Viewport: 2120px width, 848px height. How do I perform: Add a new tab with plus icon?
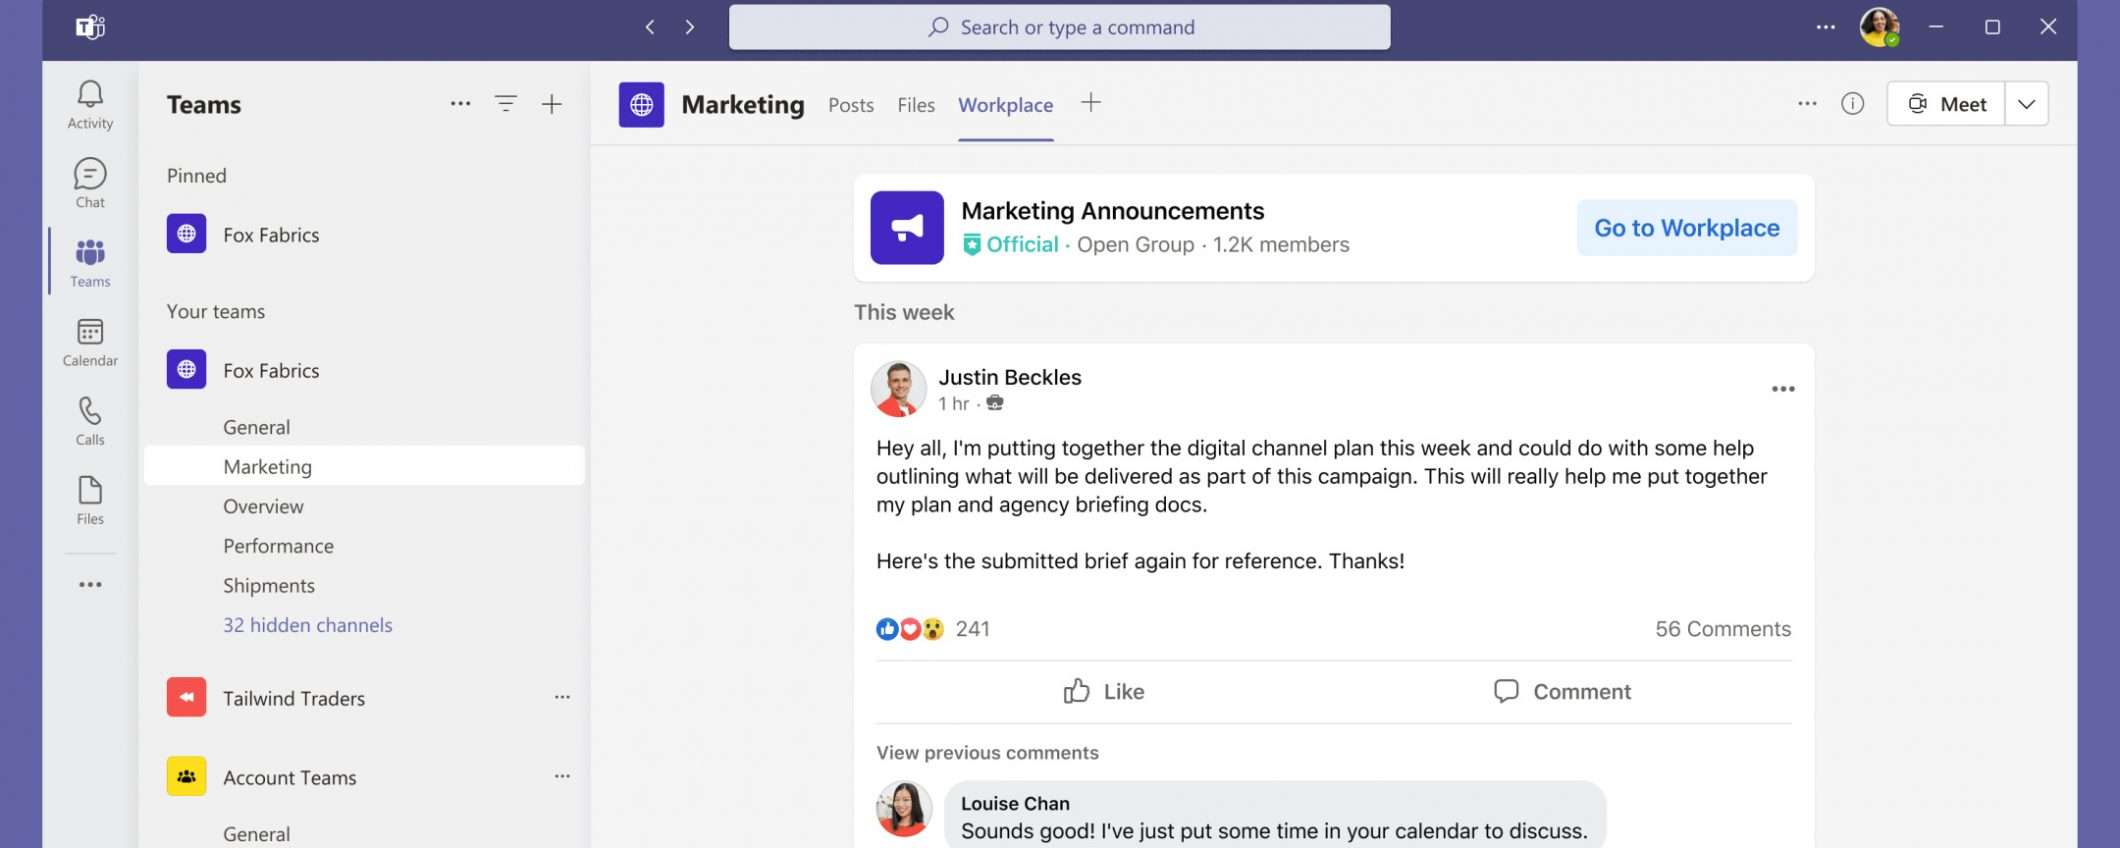(1091, 103)
